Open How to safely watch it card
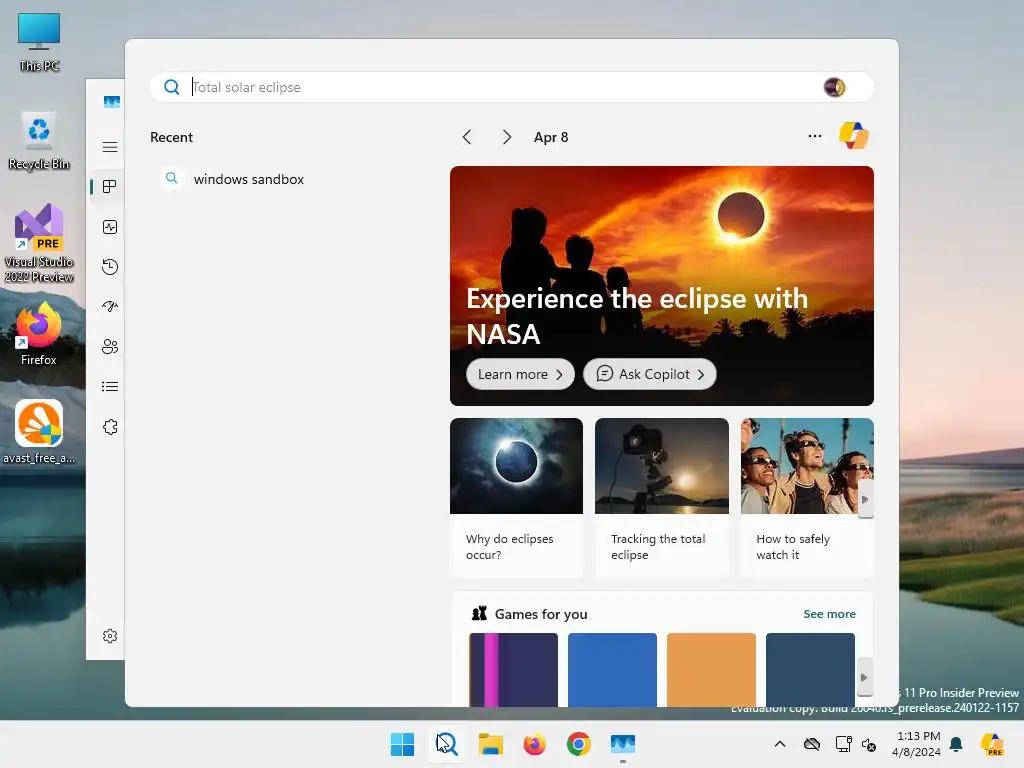1024x768 pixels. [807, 498]
